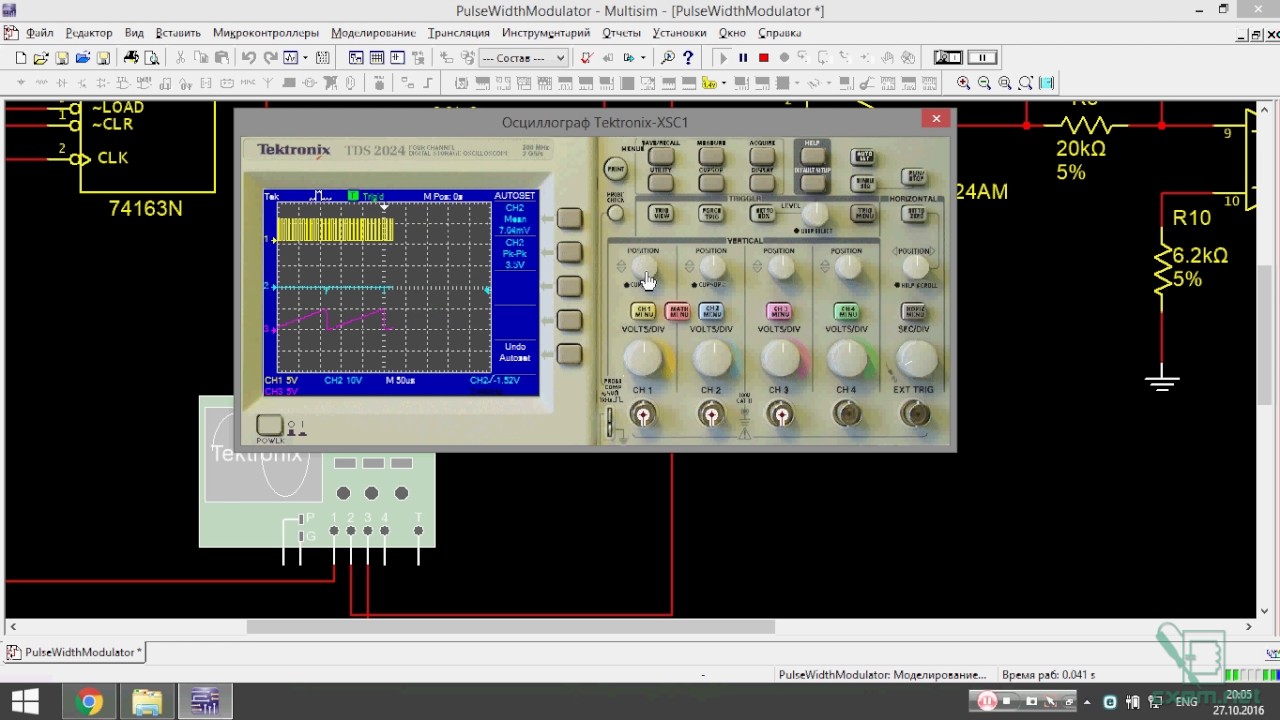This screenshot has height=720, width=1280.
Task: Click the DEFAULT SETUP button
Action: 813,183
